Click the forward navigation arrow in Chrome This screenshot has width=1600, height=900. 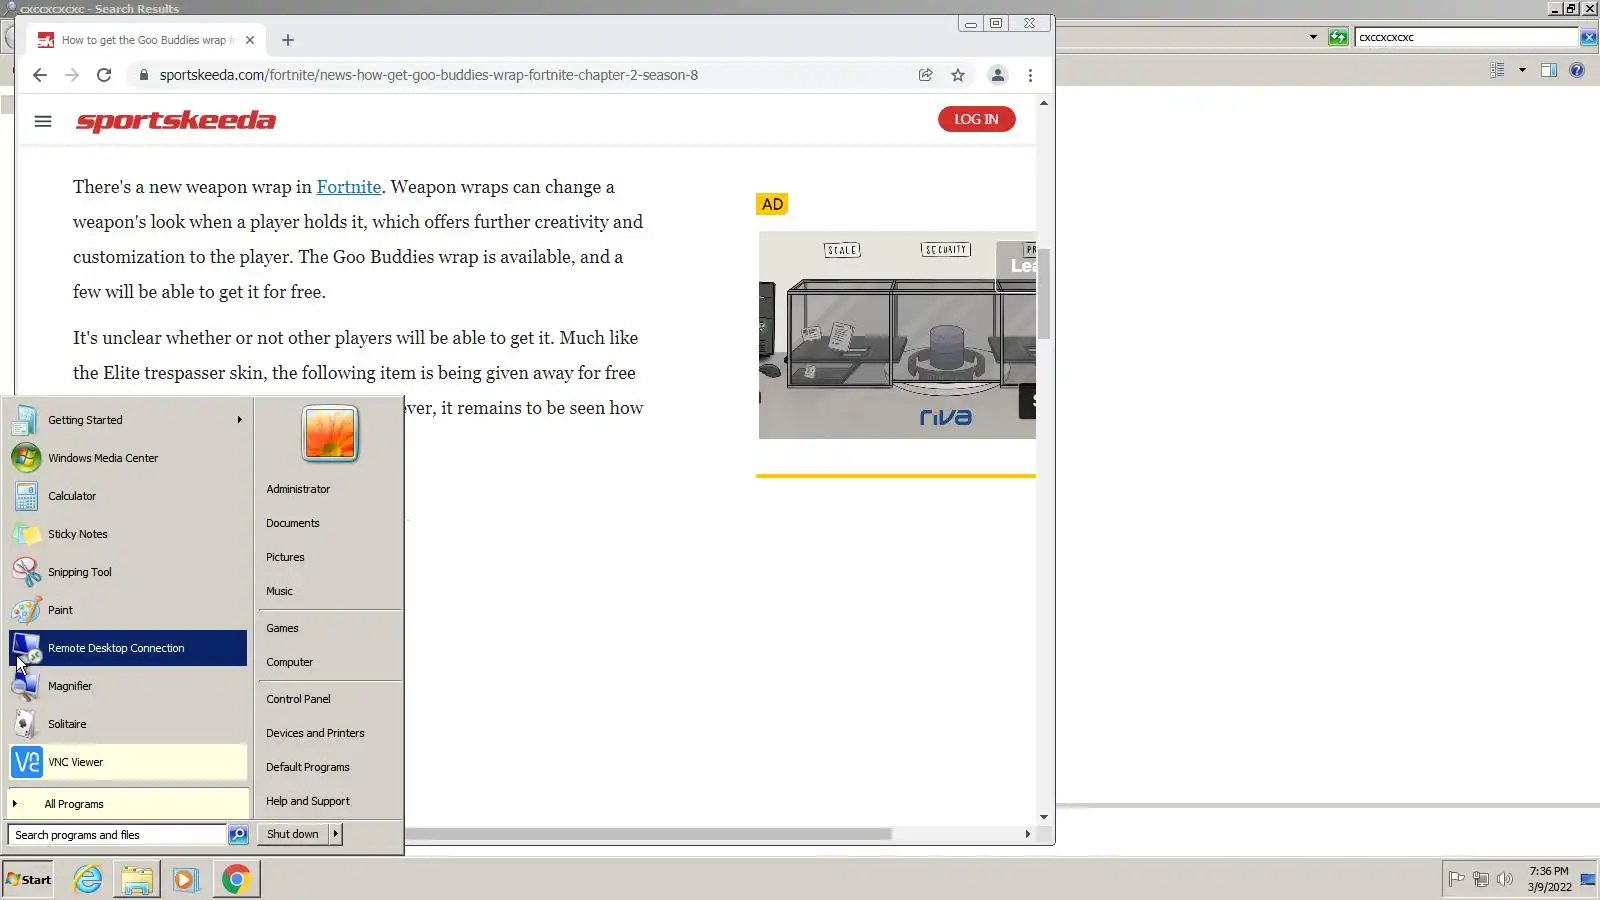pos(72,75)
